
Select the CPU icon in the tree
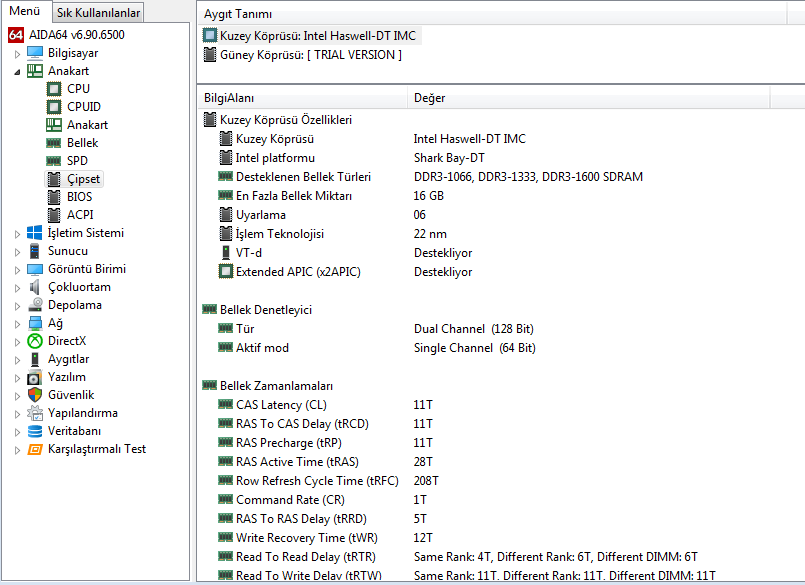point(54,89)
